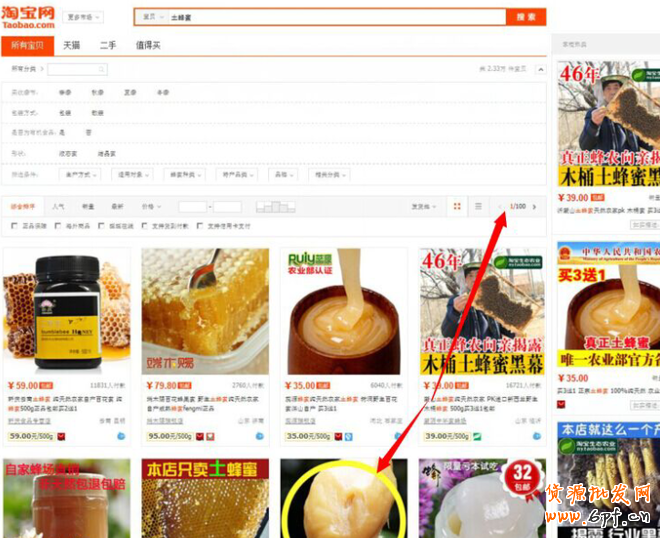
Task: Tick the first checkbox below the sort bar
Action: [13, 226]
